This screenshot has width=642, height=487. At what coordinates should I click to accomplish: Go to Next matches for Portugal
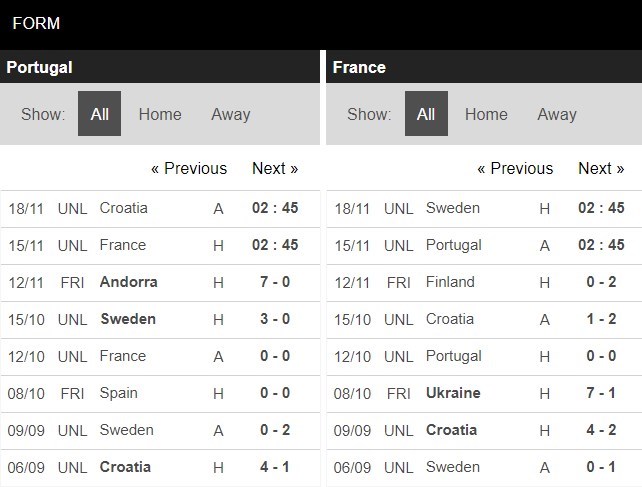(x=275, y=168)
